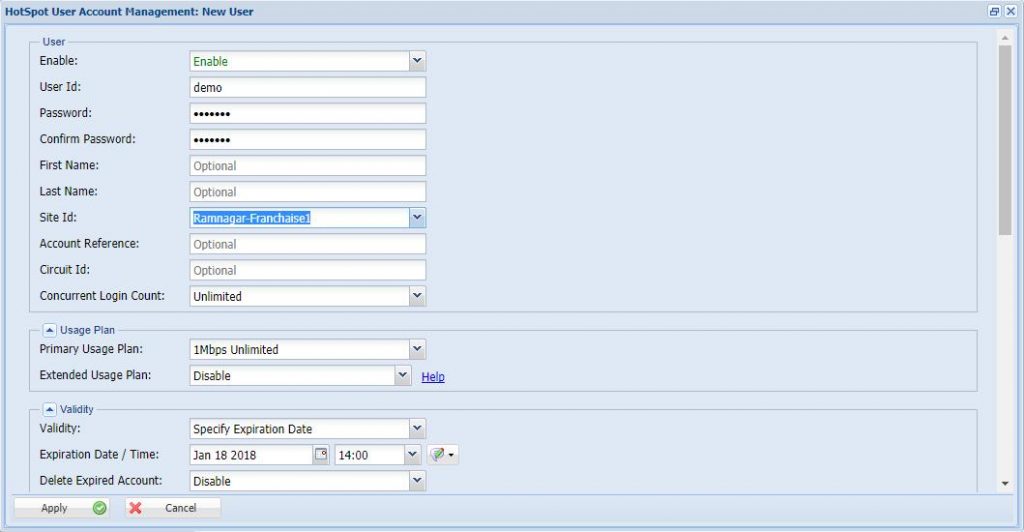Collapse the Usage Plan section
Viewport: 1024px width, 532px height.
[x=49, y=330]
